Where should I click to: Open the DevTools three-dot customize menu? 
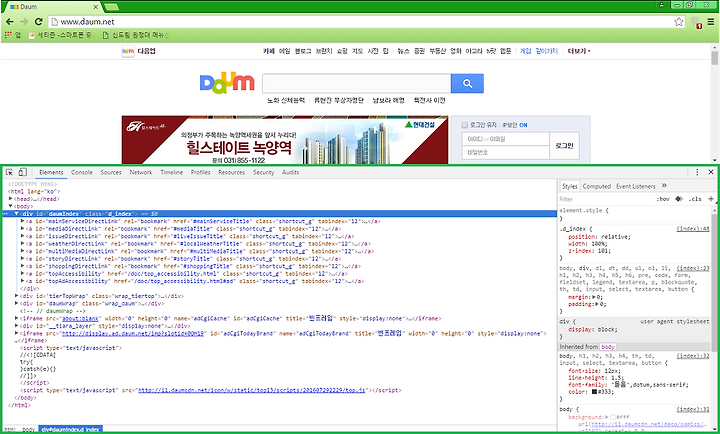point(697,172)
